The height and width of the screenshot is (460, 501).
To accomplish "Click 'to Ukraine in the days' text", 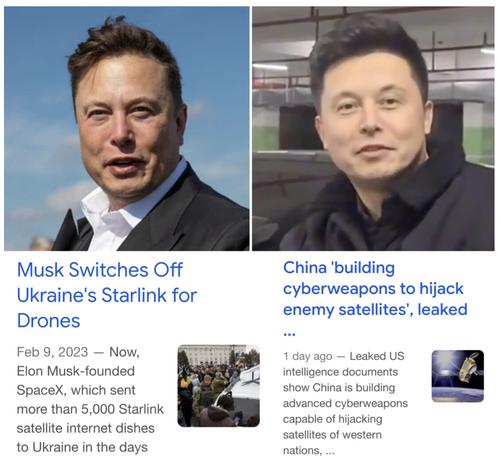I will [x=82, y=447].
